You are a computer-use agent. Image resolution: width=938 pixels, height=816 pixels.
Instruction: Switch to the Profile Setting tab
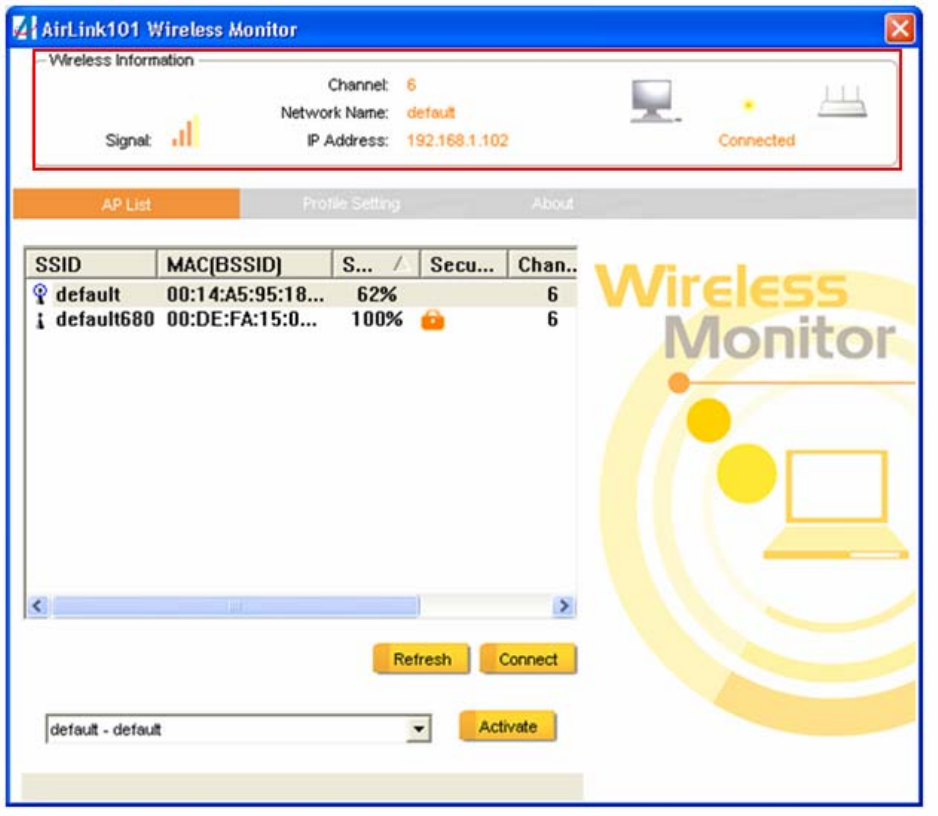pos(351,204)
